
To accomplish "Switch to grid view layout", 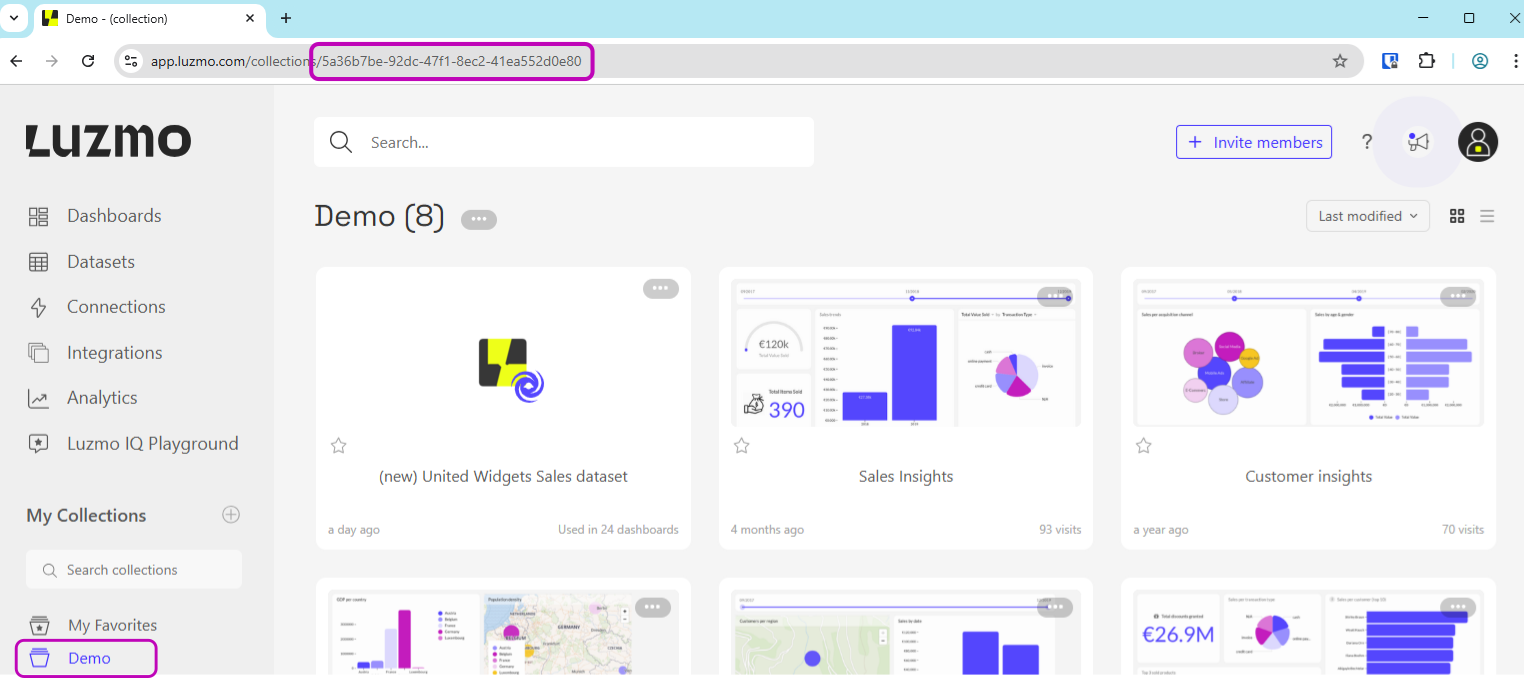I will [1457, 216].
